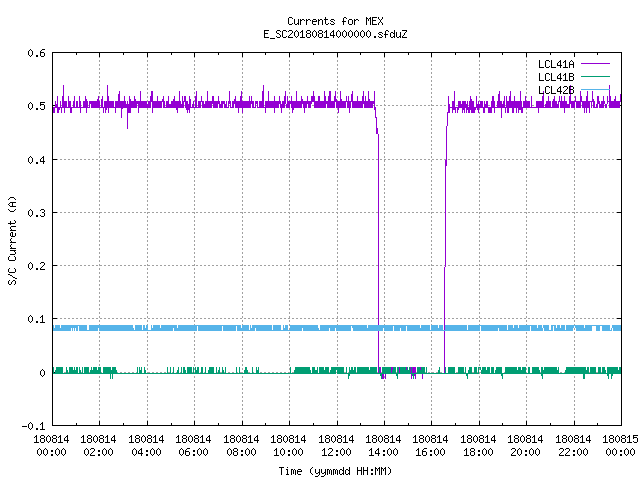Click the purple downward spike near 03:00

(127, 119)
